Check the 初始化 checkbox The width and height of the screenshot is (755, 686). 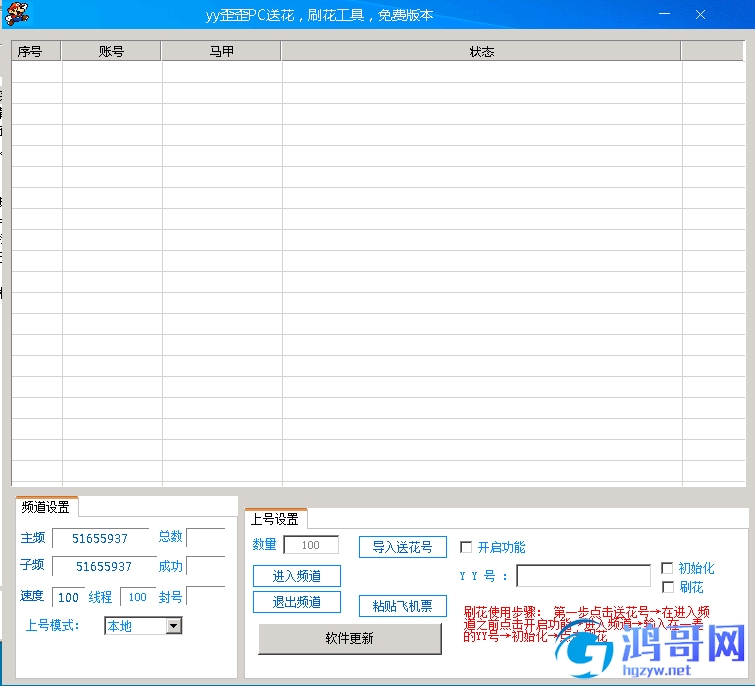[667, 568]
